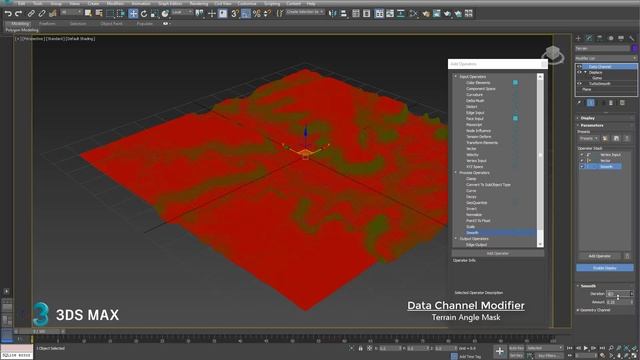Click the Align tool icon

[x=343, y=13]
